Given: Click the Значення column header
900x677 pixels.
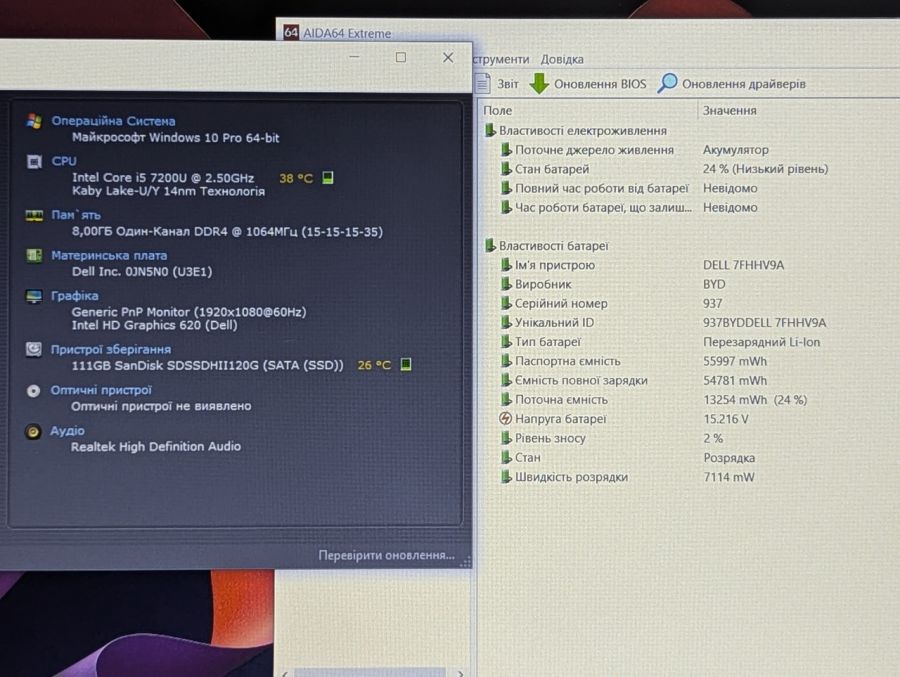Looking at the screenshot, I should [730, 110].
